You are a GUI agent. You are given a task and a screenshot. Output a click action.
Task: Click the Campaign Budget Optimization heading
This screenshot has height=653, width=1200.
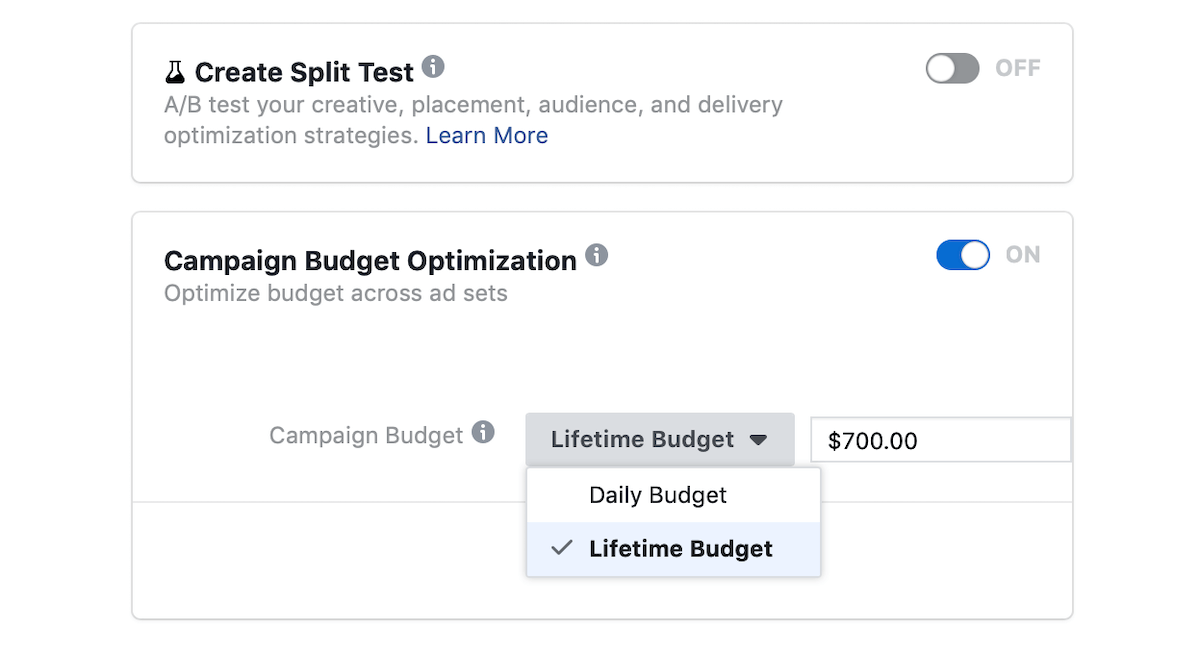[x=370, y=259]
